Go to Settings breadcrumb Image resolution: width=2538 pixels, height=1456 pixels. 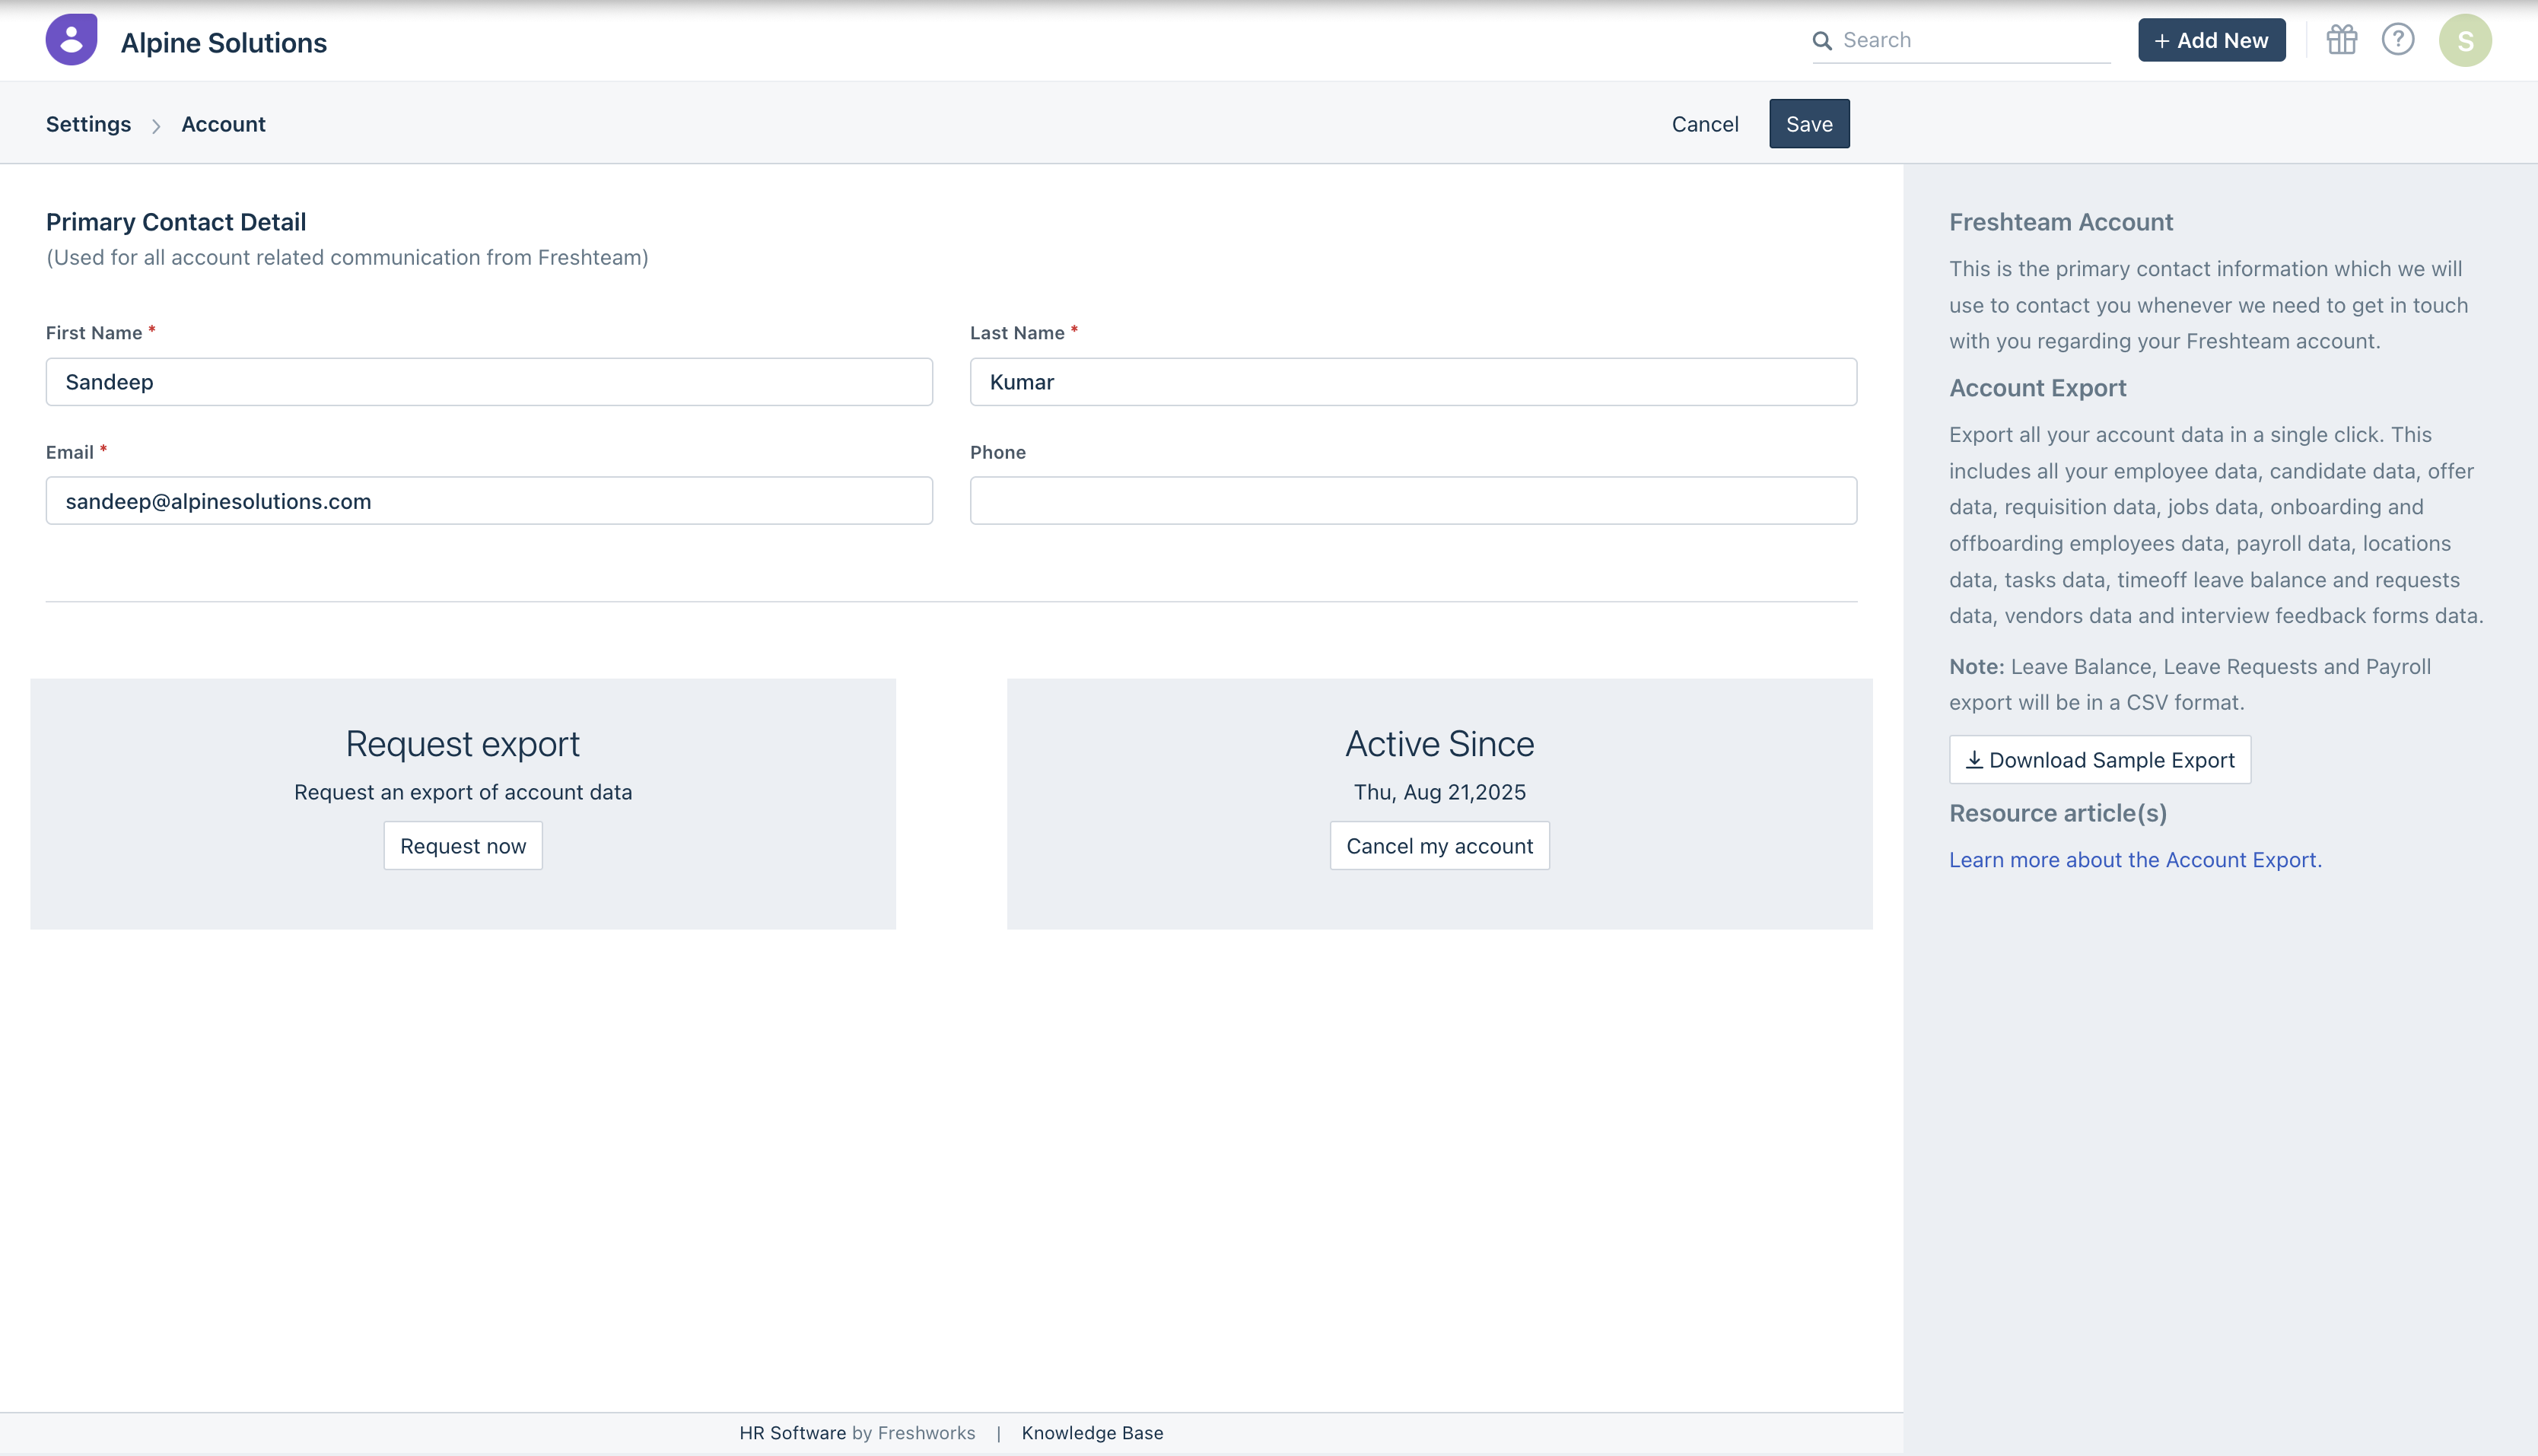click(x=88, y=124)
